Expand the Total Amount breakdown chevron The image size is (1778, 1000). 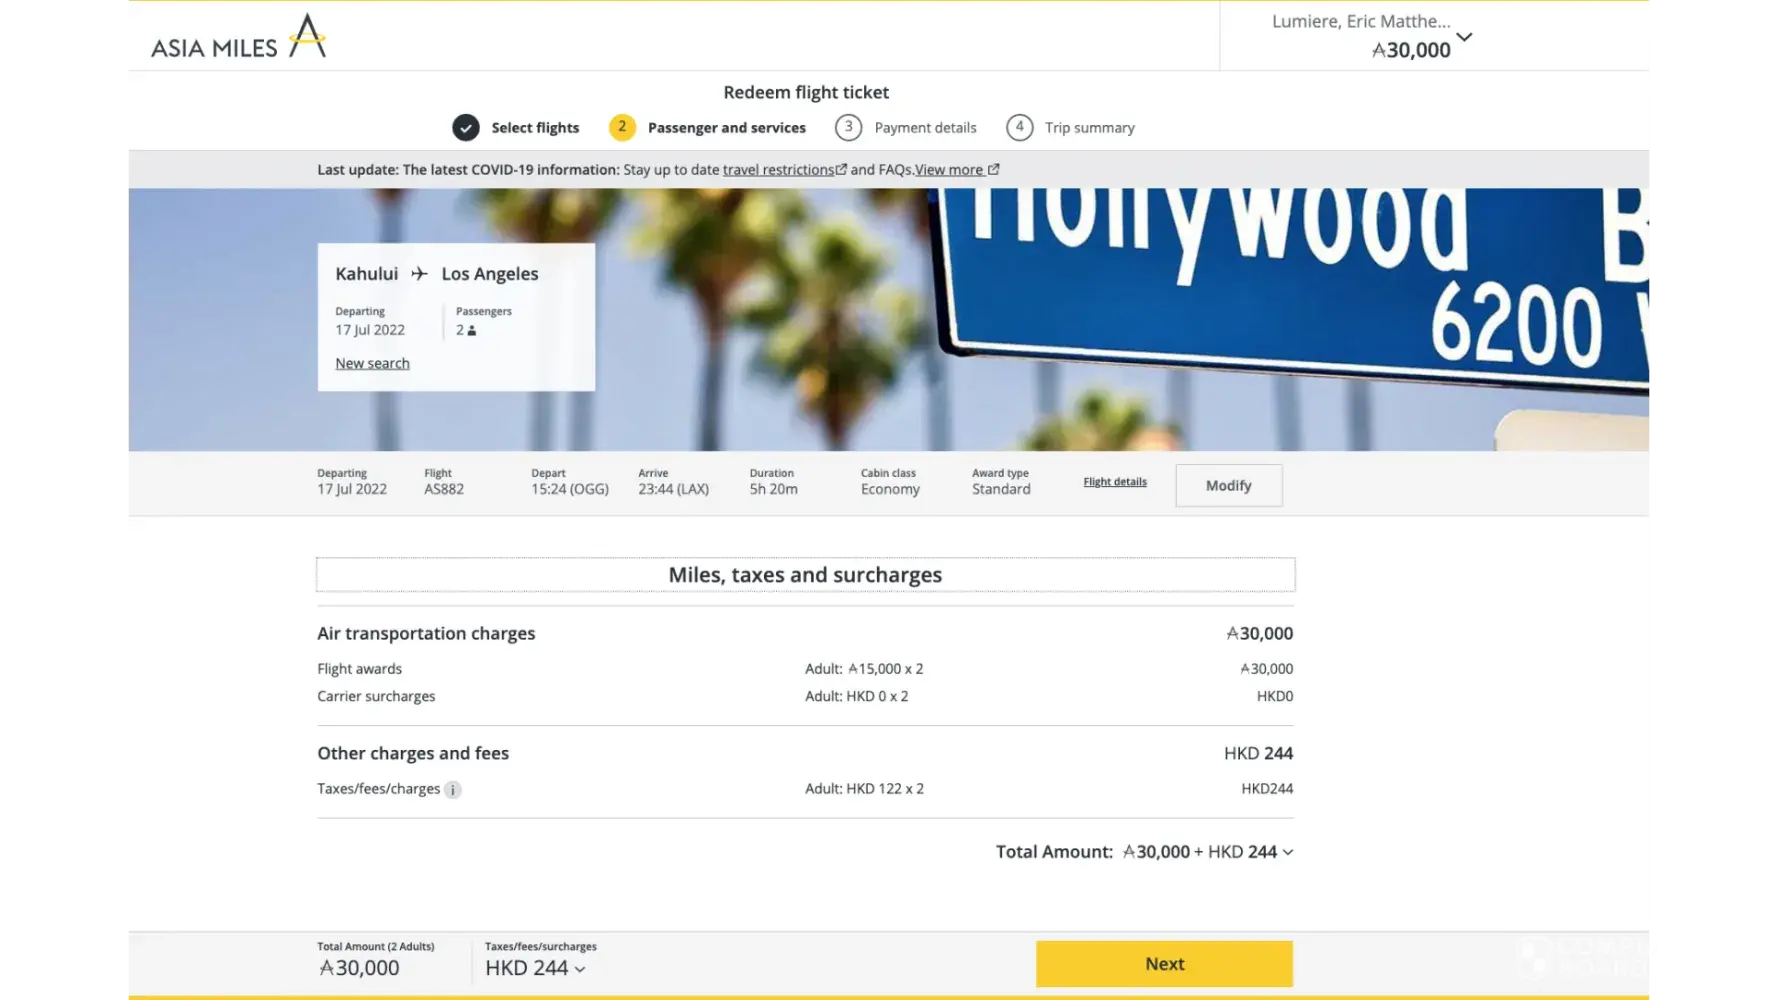click(1288, 852)
